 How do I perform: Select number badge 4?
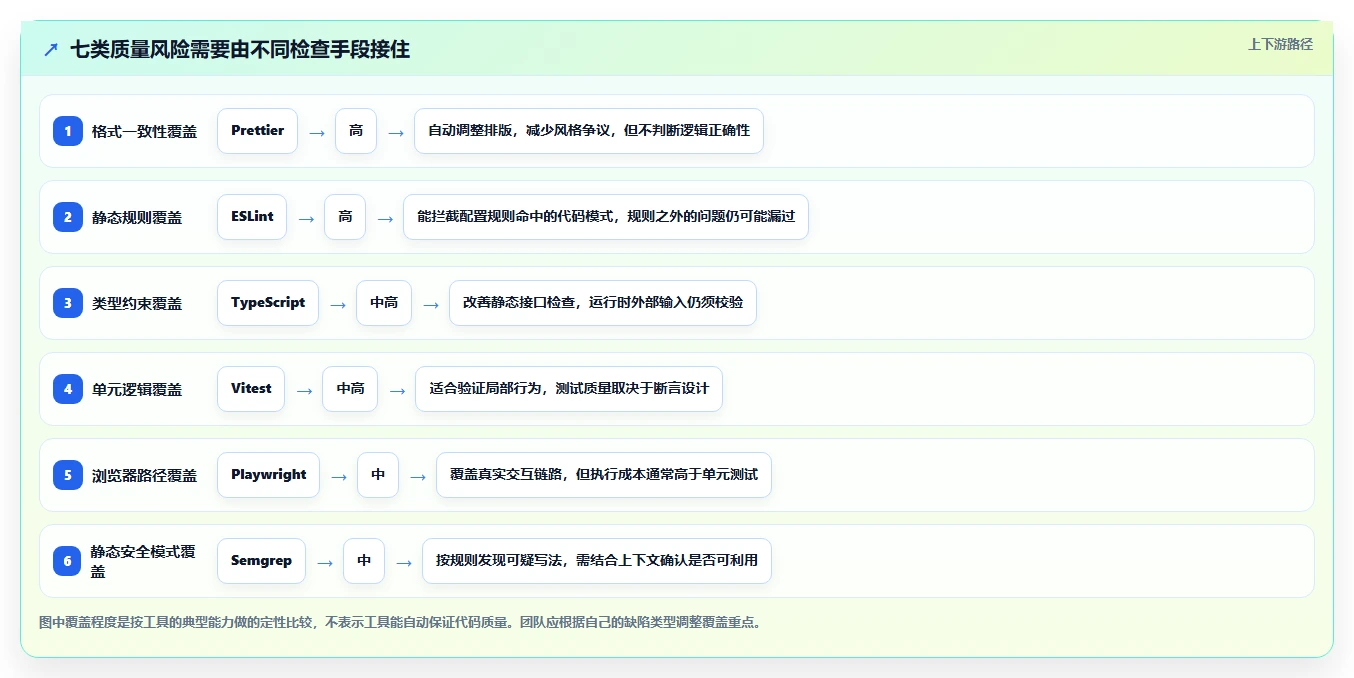point(68,389)
